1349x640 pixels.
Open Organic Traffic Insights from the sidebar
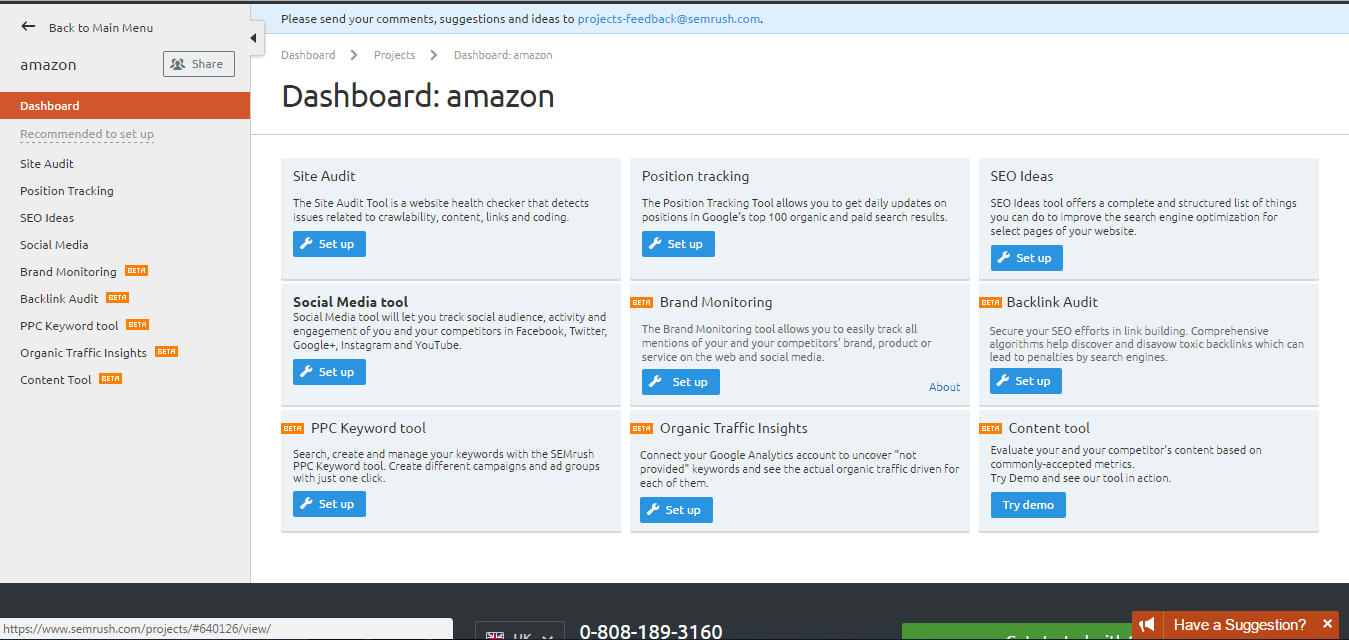tap(83, 353)
